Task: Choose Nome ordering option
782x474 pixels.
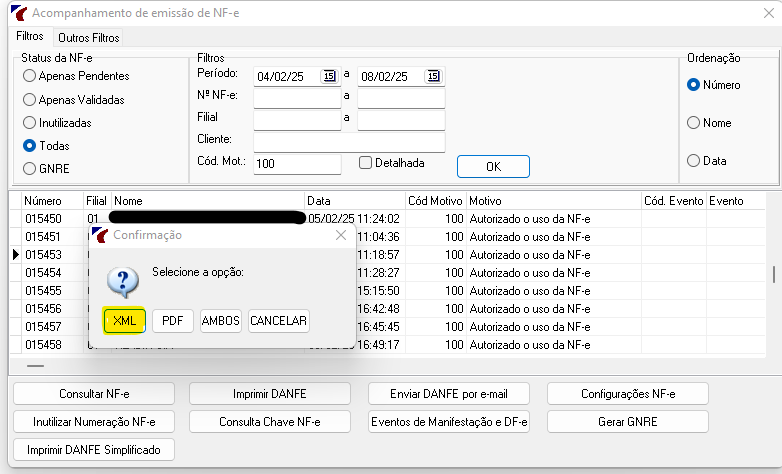Action: [693, 123]
